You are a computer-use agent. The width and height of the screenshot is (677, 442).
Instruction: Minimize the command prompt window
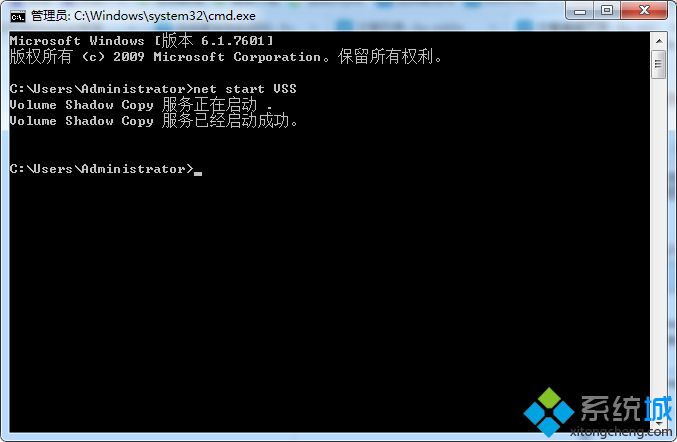point(579,11)
